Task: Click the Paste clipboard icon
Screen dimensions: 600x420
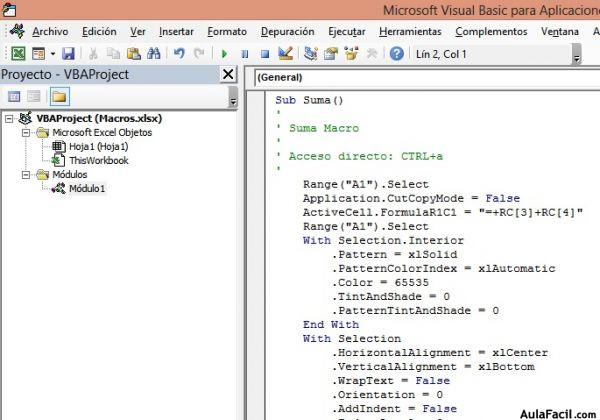Action: [x=134, y=54]
